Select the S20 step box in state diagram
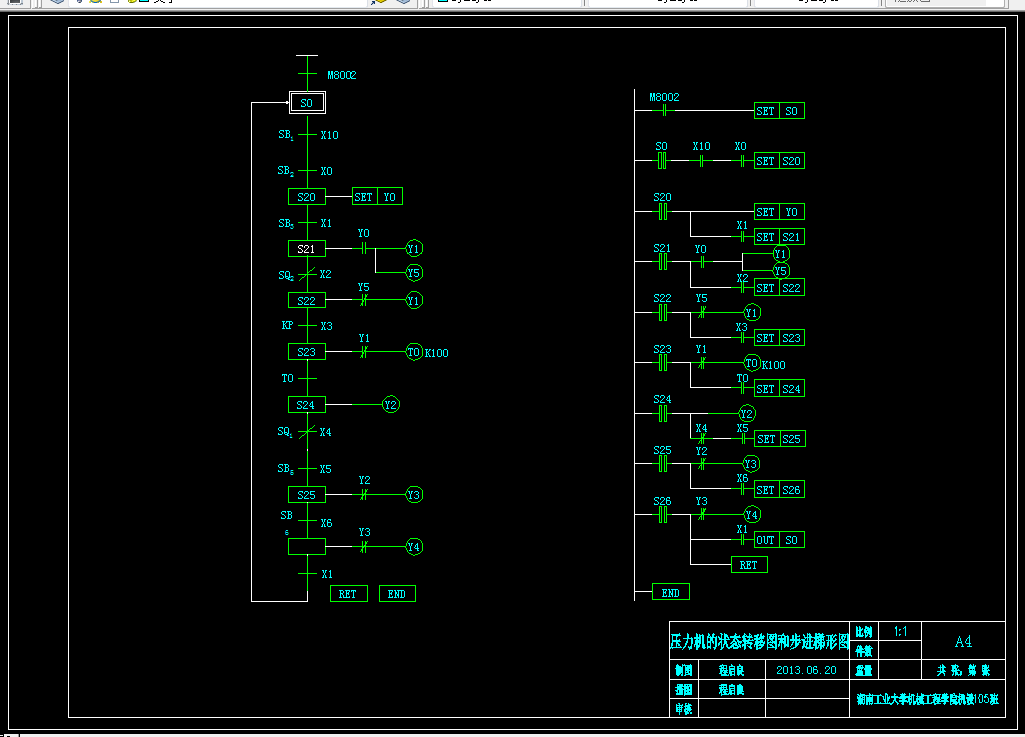1025x737 pixels. (307, 197)
